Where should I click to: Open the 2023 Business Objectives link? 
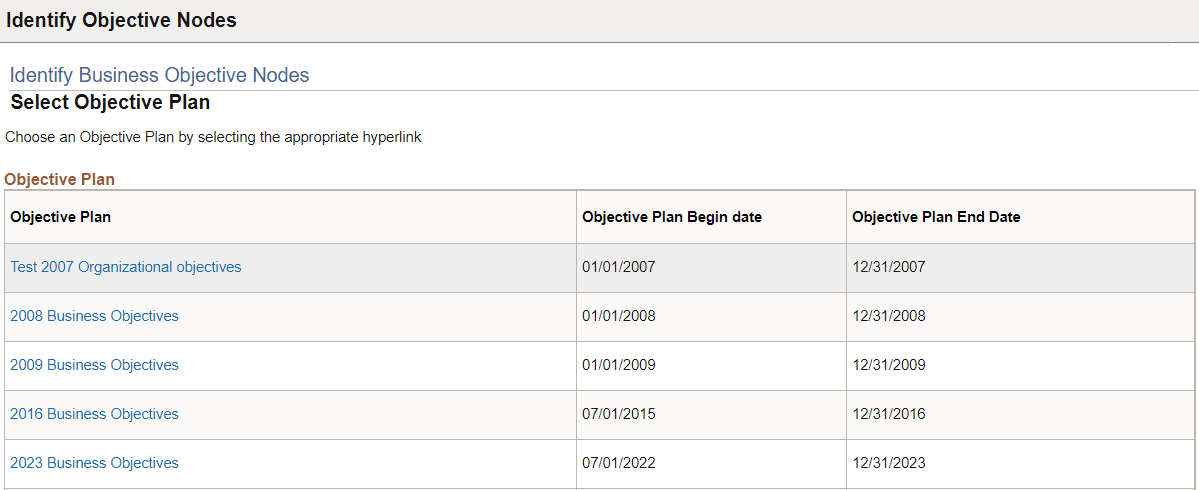[94, 463]
